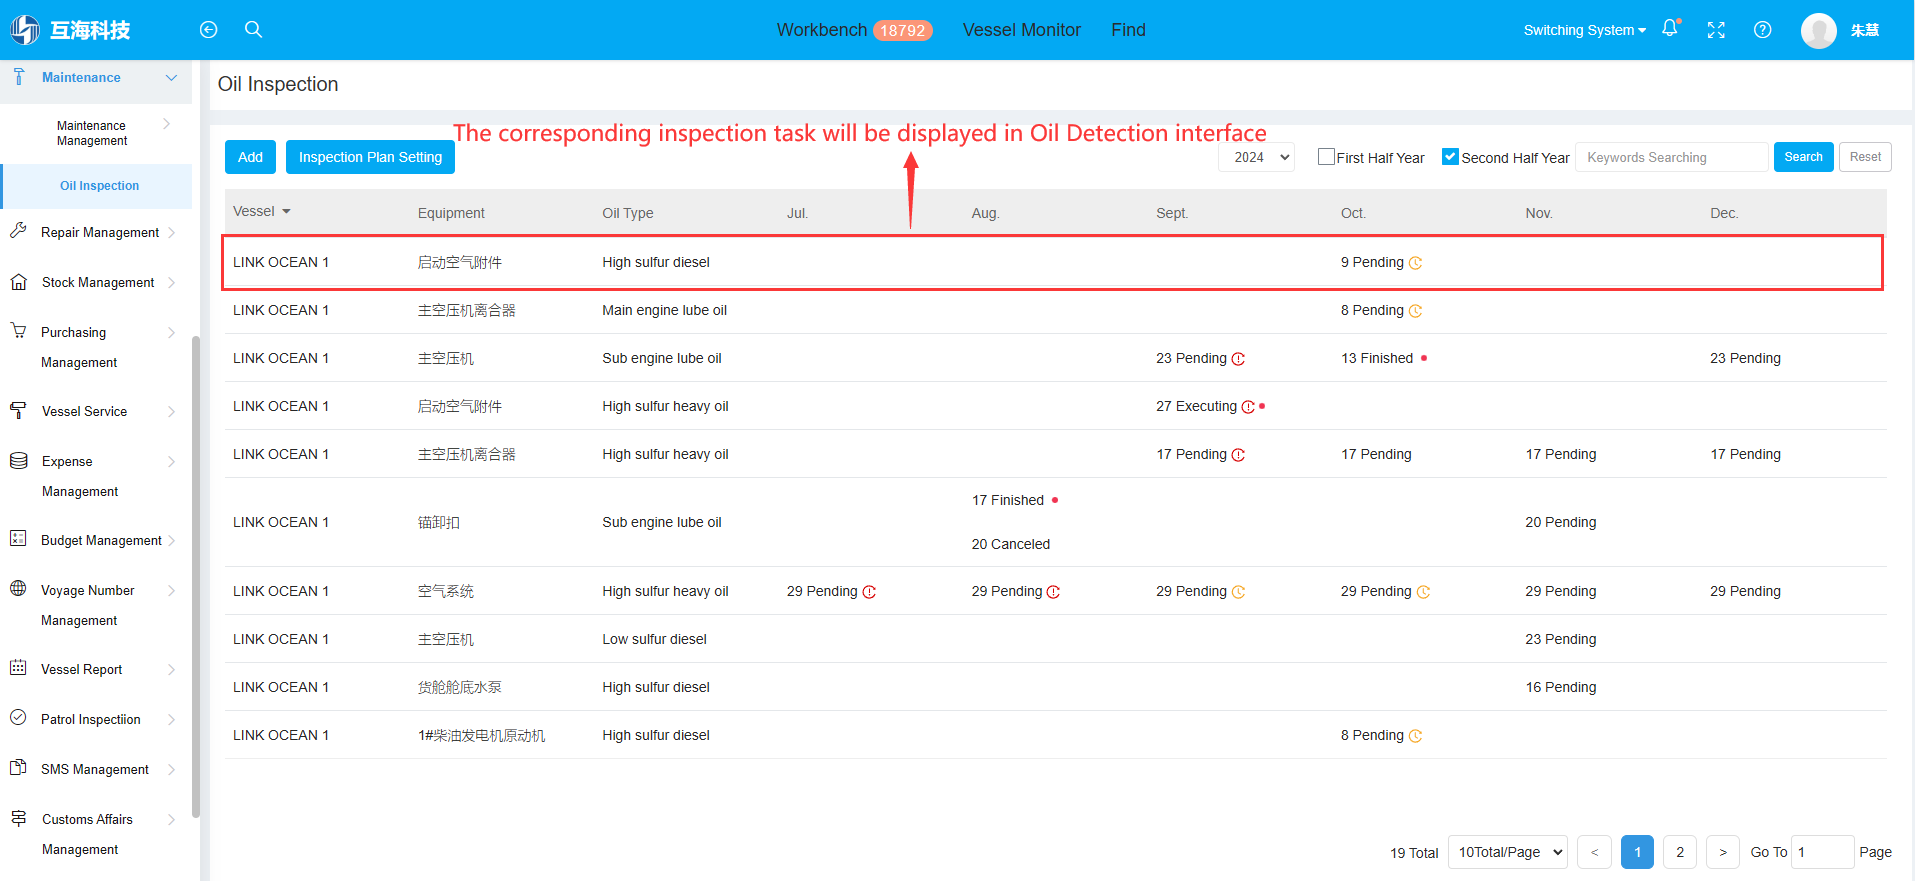The image size is (1915, 881).
Task: Click the sidebar vertical scrollbar
Action: (x=196, y=575)
